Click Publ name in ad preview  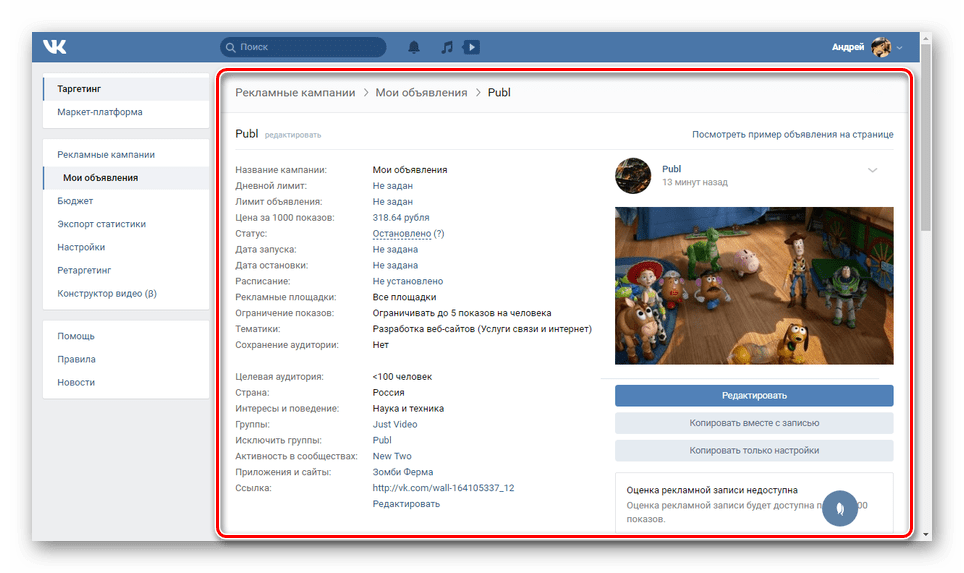[x=671, y=169]
